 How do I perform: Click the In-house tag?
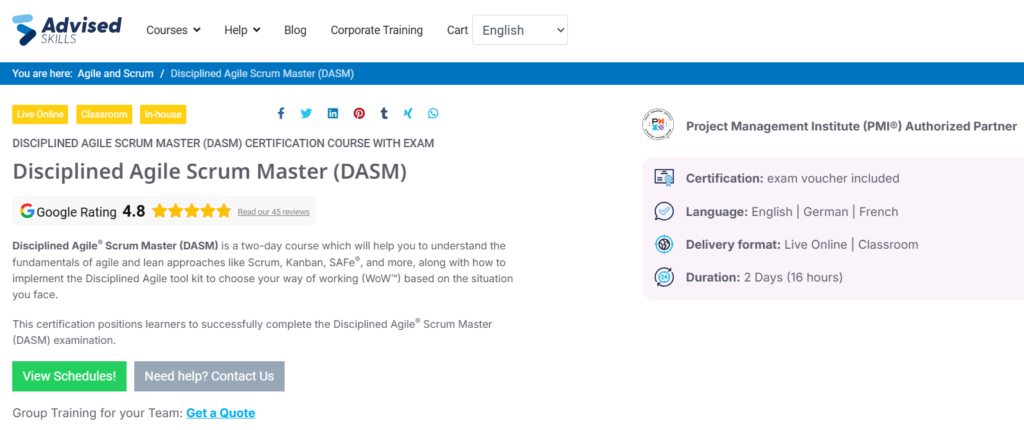[x=163, y=114]
